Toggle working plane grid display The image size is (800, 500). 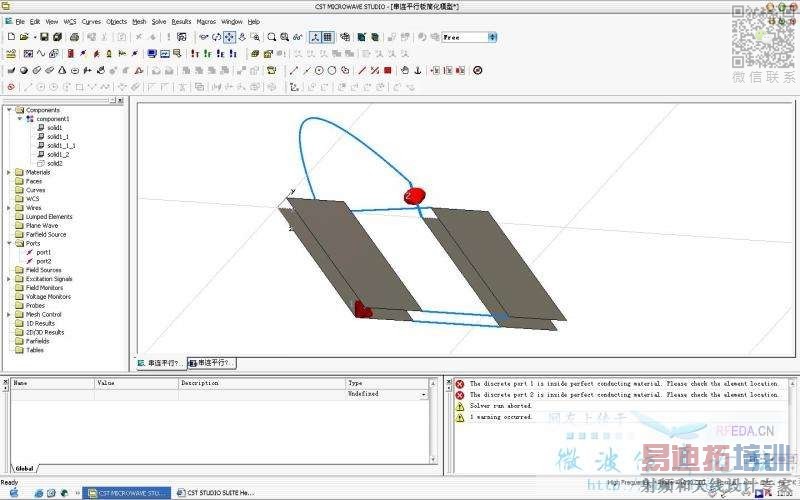click(x=328, y=37)
